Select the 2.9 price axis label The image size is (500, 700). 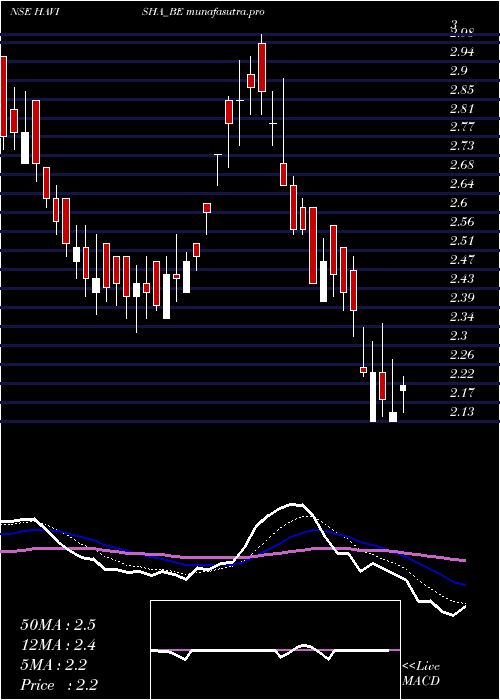(458, 71)
